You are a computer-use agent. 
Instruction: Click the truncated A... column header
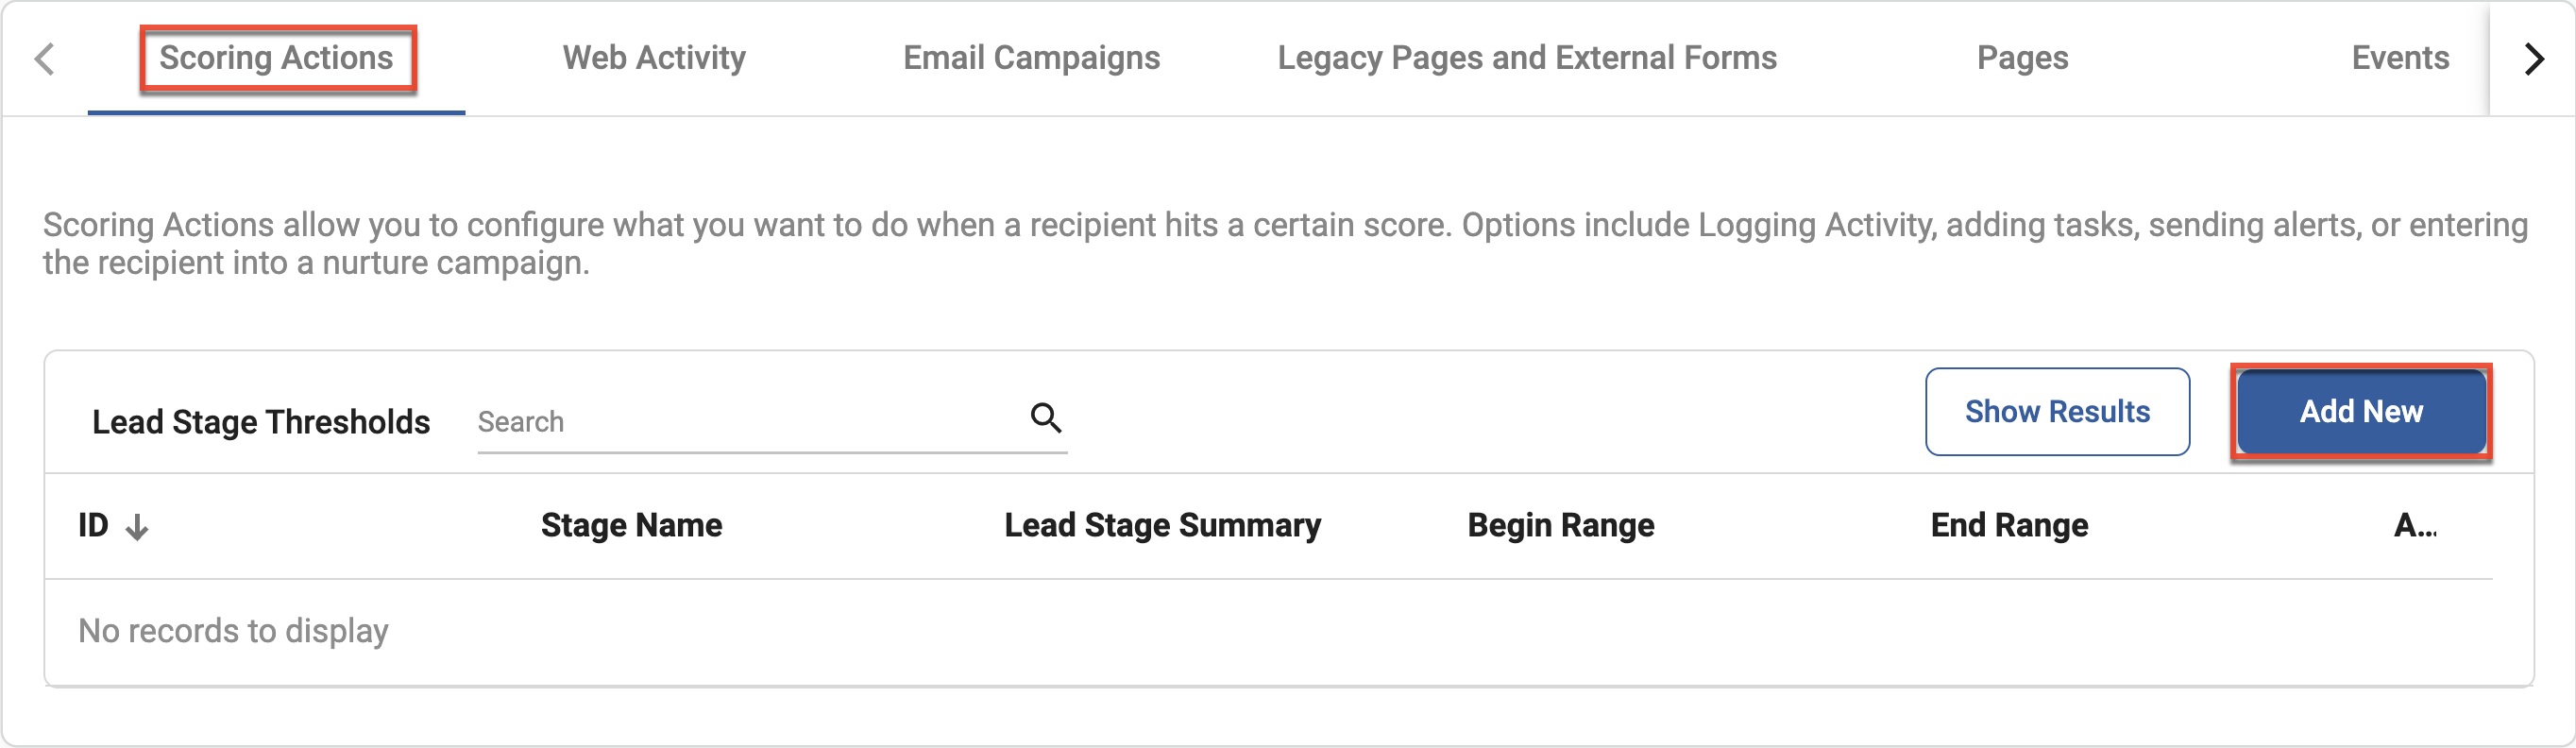tap(2414, 526)
